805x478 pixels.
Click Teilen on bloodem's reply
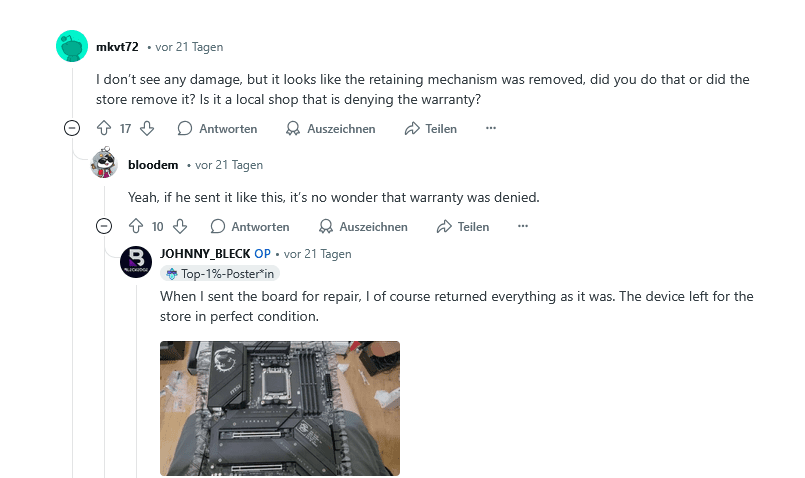[x=462, y=227]
